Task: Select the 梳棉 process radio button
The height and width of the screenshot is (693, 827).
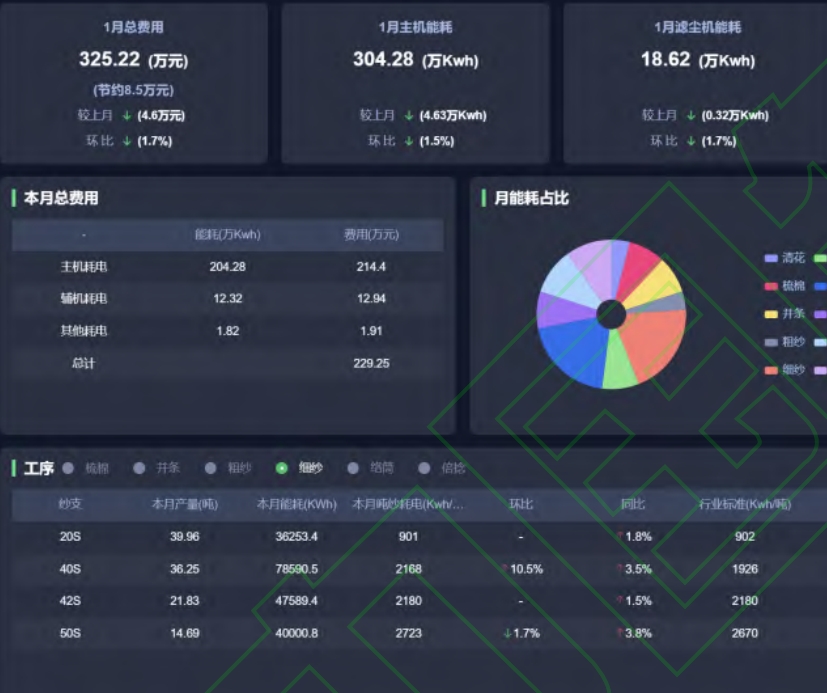Action: pyautogui.click(x=68, y=468)
